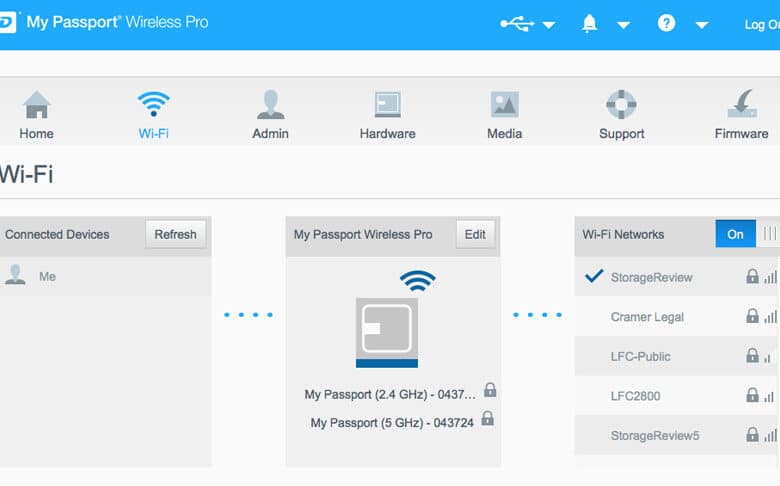Screen dimensions: 780x486
Task: Click the Wi-Fi Networks panel title
Action: point(623,234)
